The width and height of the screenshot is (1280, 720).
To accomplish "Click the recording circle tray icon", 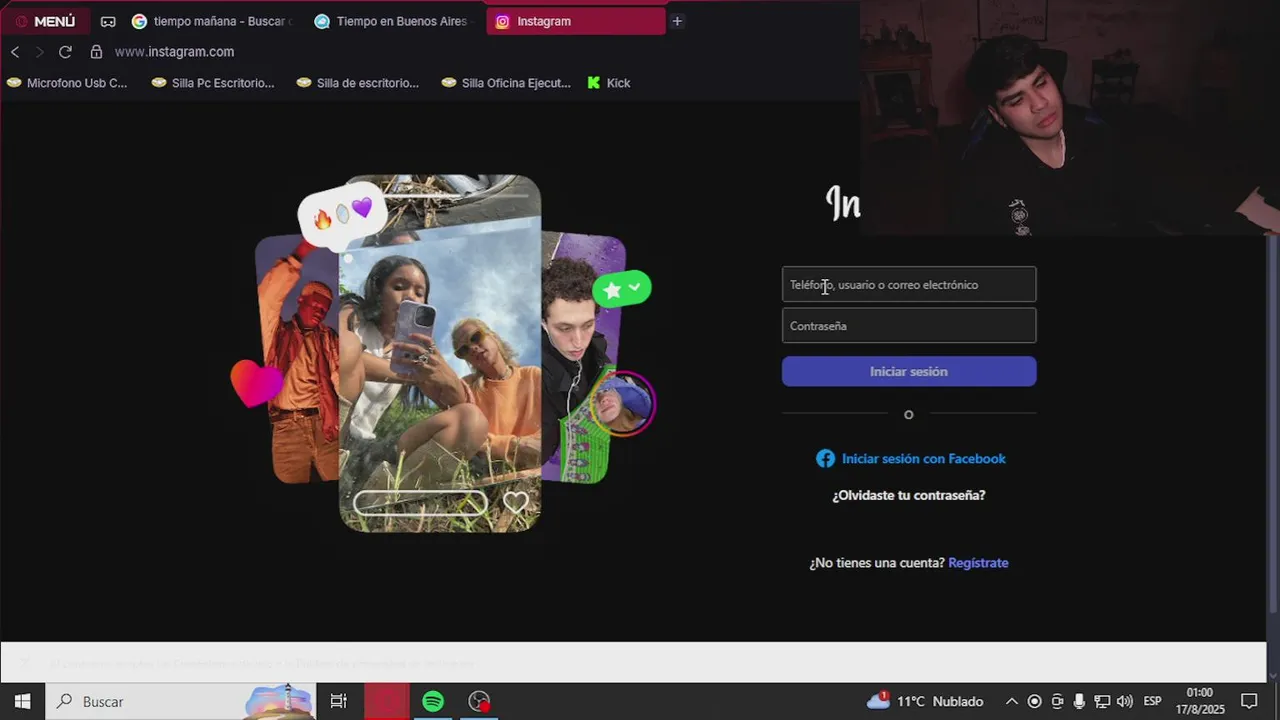I will (x=1035, y=701).
